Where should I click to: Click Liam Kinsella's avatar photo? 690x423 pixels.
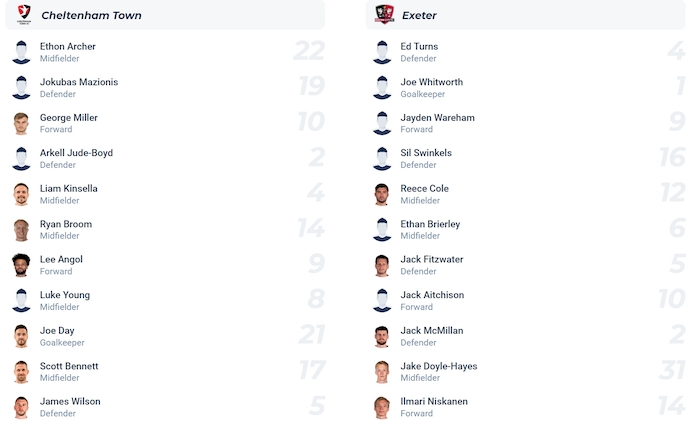(21, 194)
